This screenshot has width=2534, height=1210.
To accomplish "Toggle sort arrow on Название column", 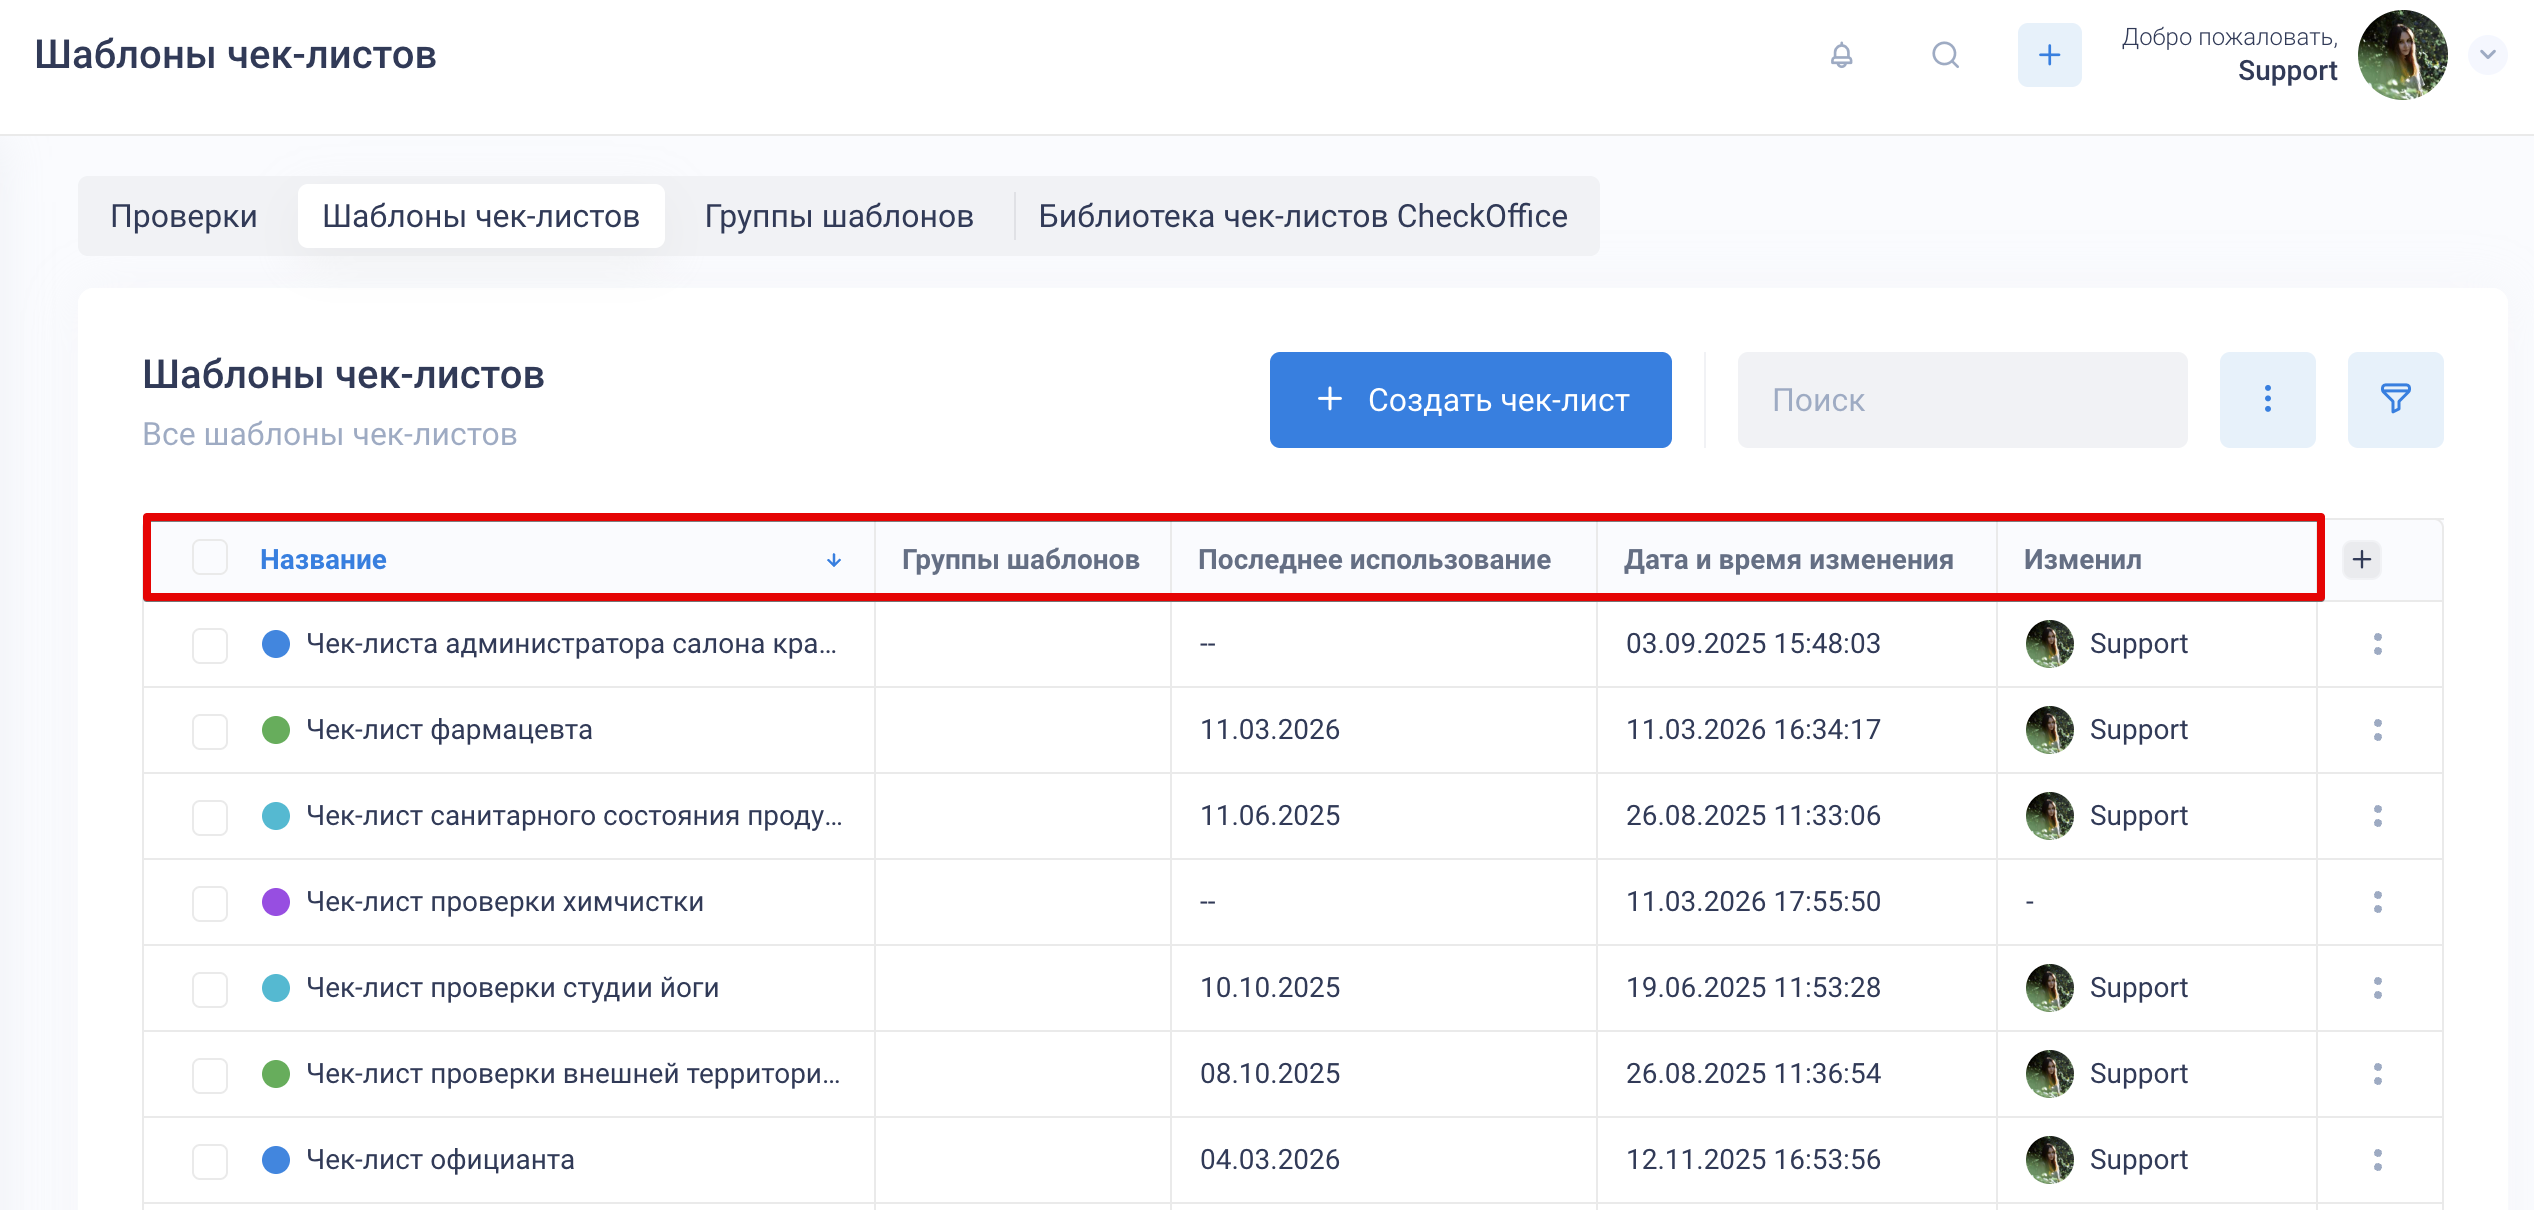I will 834,560.
